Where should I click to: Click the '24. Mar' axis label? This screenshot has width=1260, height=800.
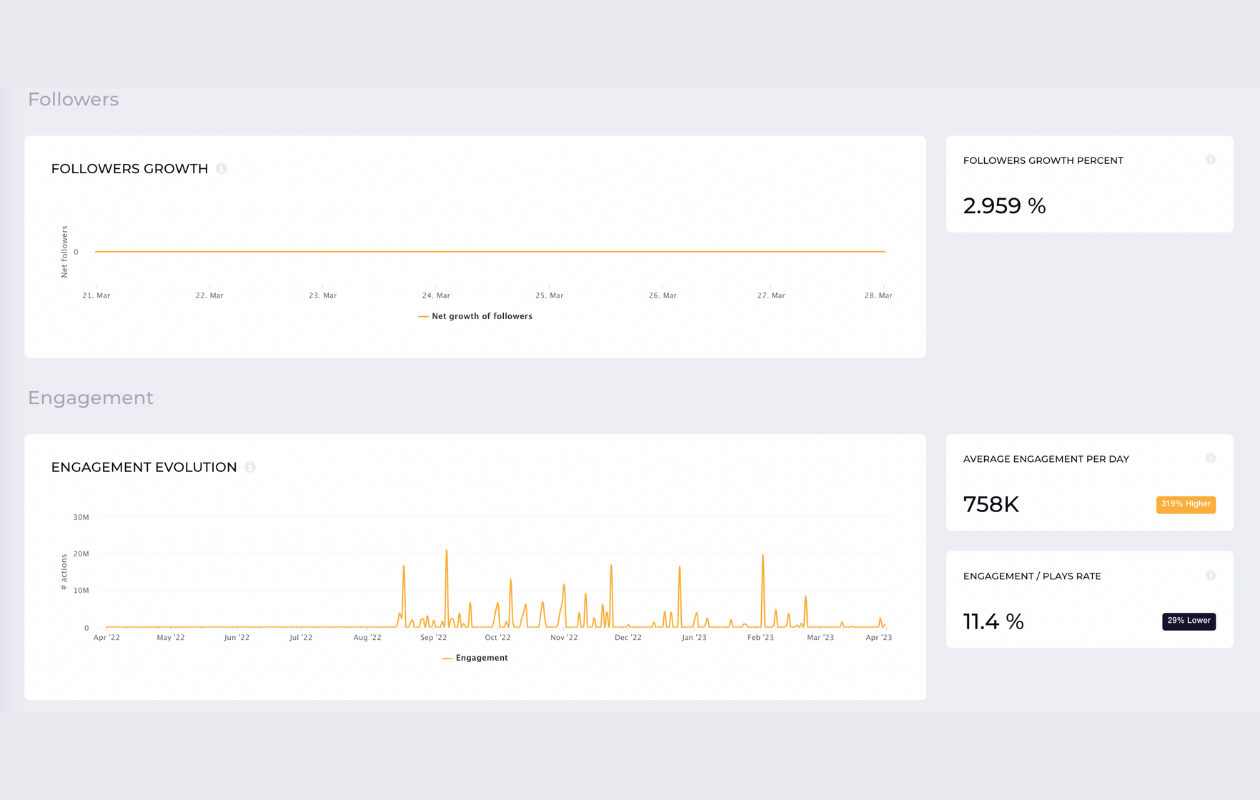tap(436, 296)
